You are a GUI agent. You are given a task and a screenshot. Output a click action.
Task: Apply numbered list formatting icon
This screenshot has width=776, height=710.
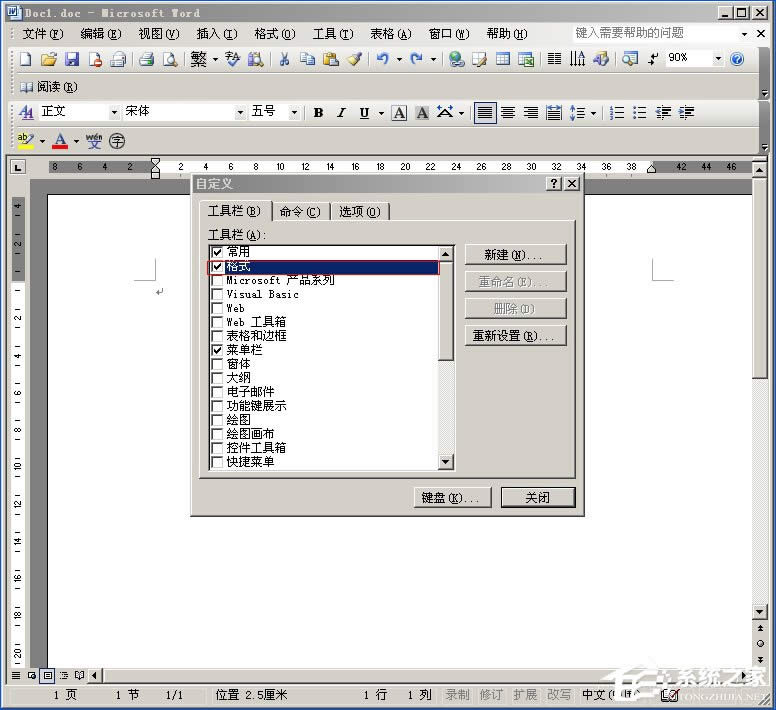(x=617, y=113)
